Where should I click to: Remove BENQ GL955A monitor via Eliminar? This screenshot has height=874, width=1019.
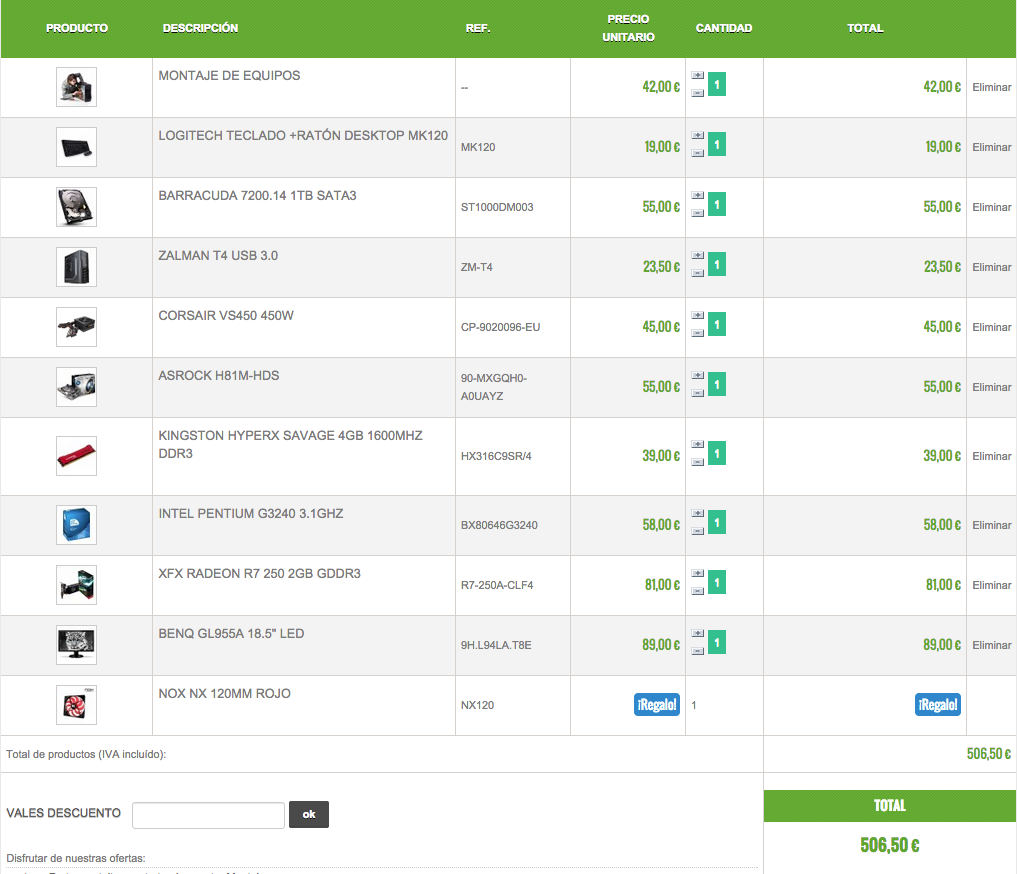(992, 645)
